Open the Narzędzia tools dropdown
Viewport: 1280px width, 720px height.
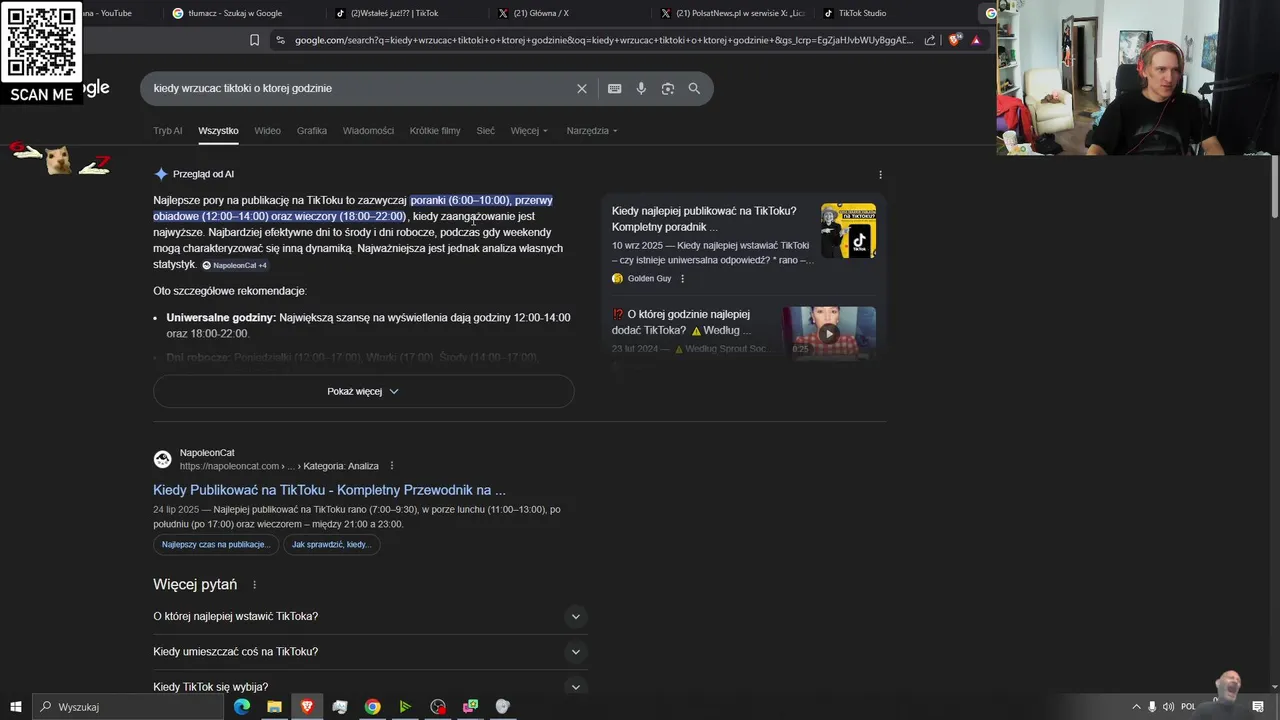click(592, 131)
